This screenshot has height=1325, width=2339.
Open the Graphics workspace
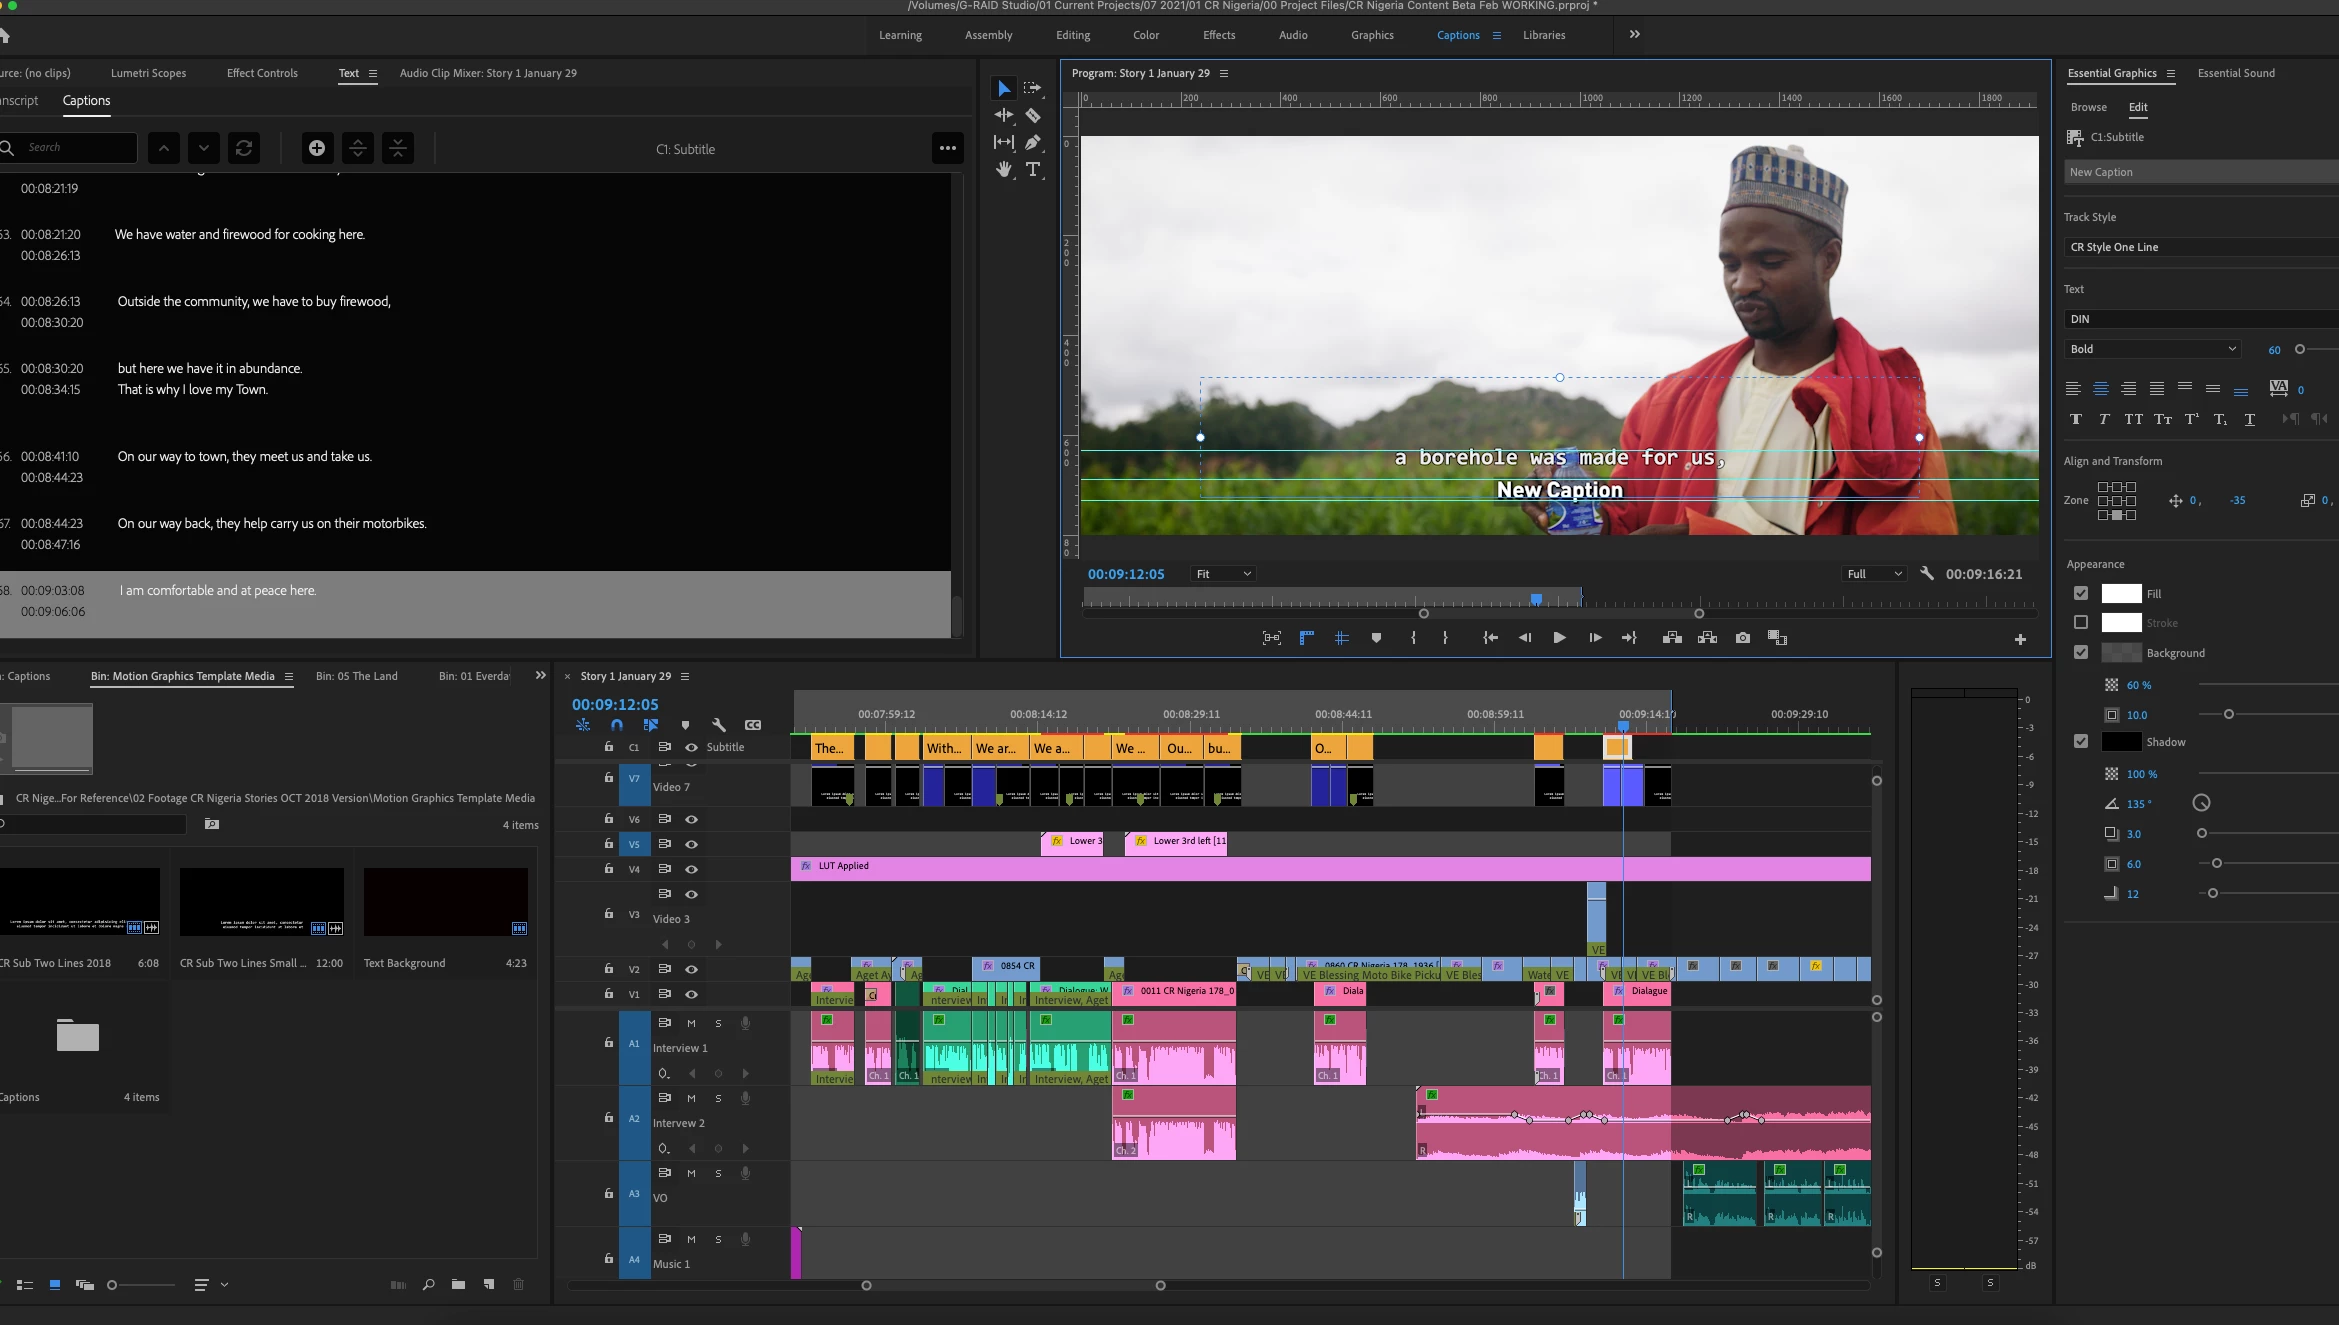tap(1372, 35)
